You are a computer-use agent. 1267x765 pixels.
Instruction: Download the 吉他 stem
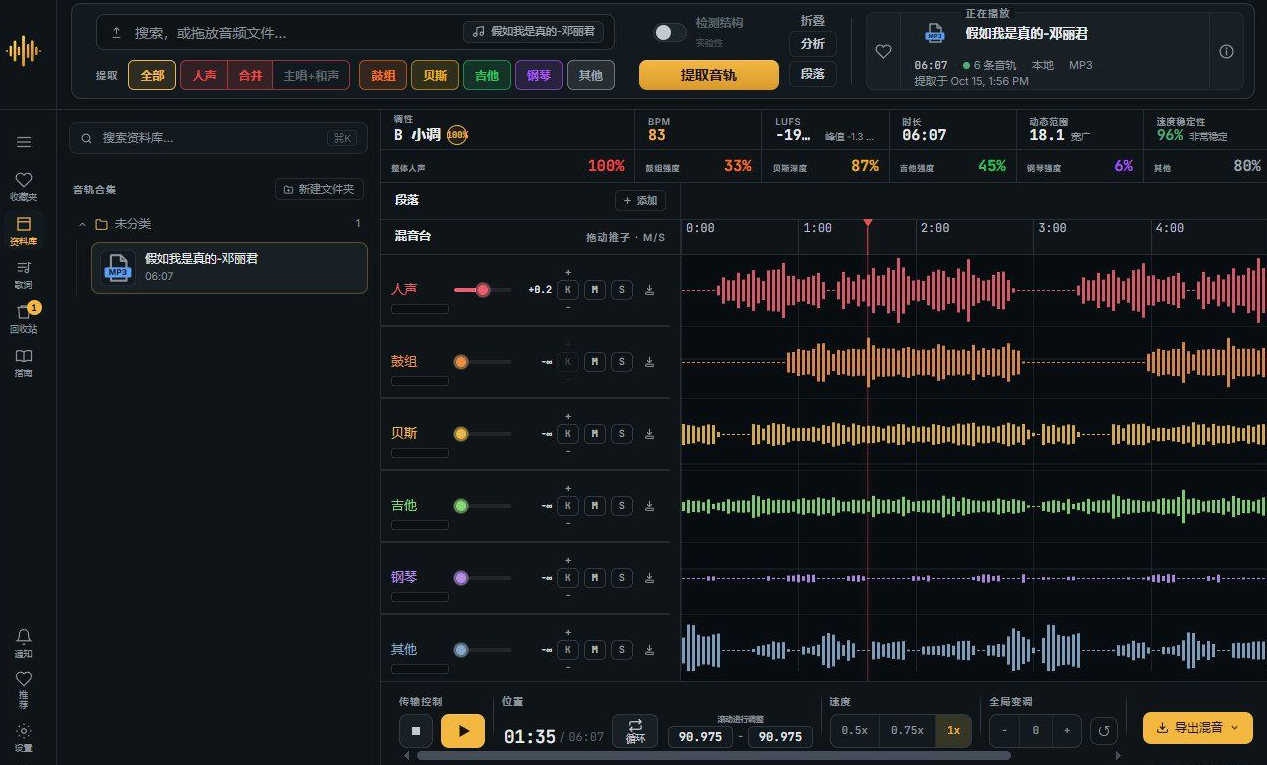pos(649,506)
